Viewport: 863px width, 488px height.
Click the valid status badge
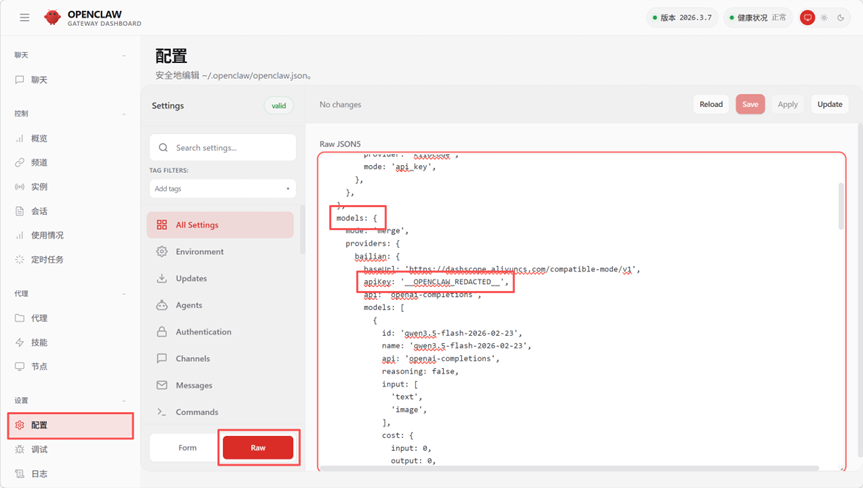tap(278, 106)
